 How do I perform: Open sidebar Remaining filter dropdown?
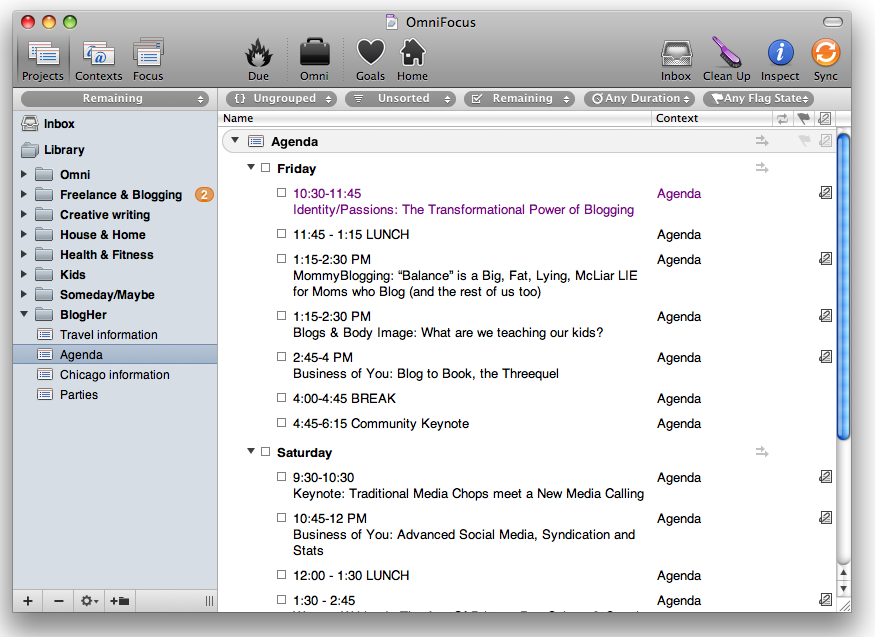click(114, 99)
